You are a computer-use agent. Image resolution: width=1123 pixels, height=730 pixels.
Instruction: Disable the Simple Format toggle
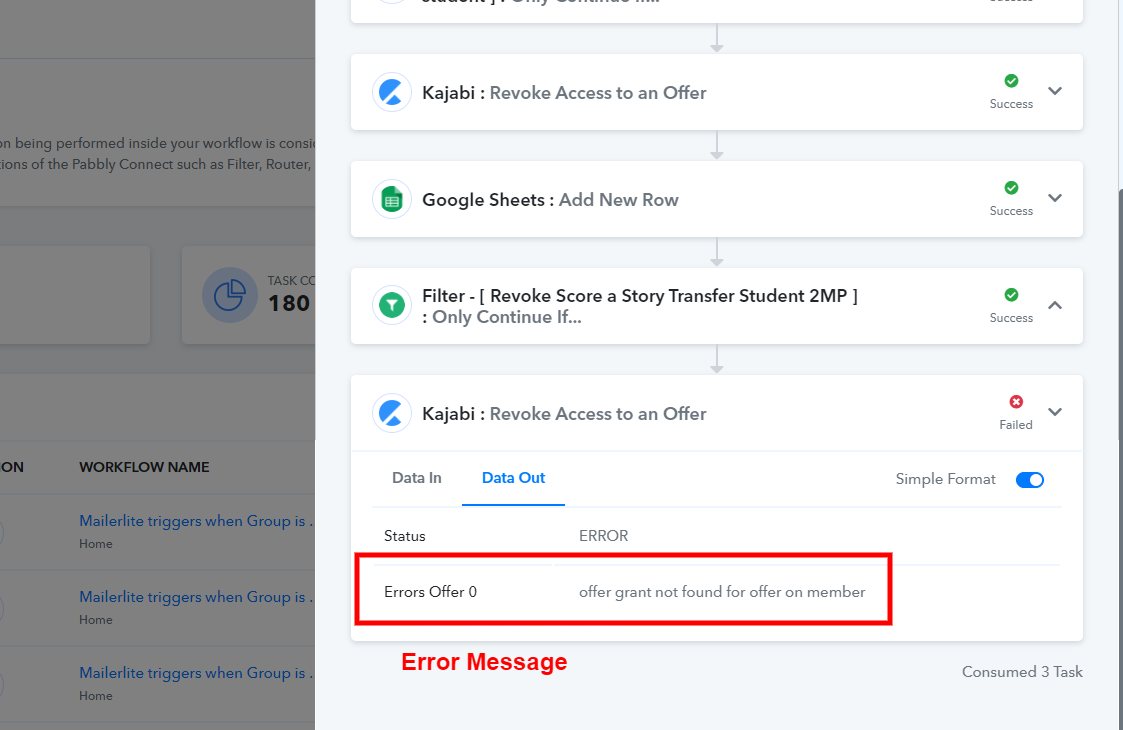(1030, 480)
